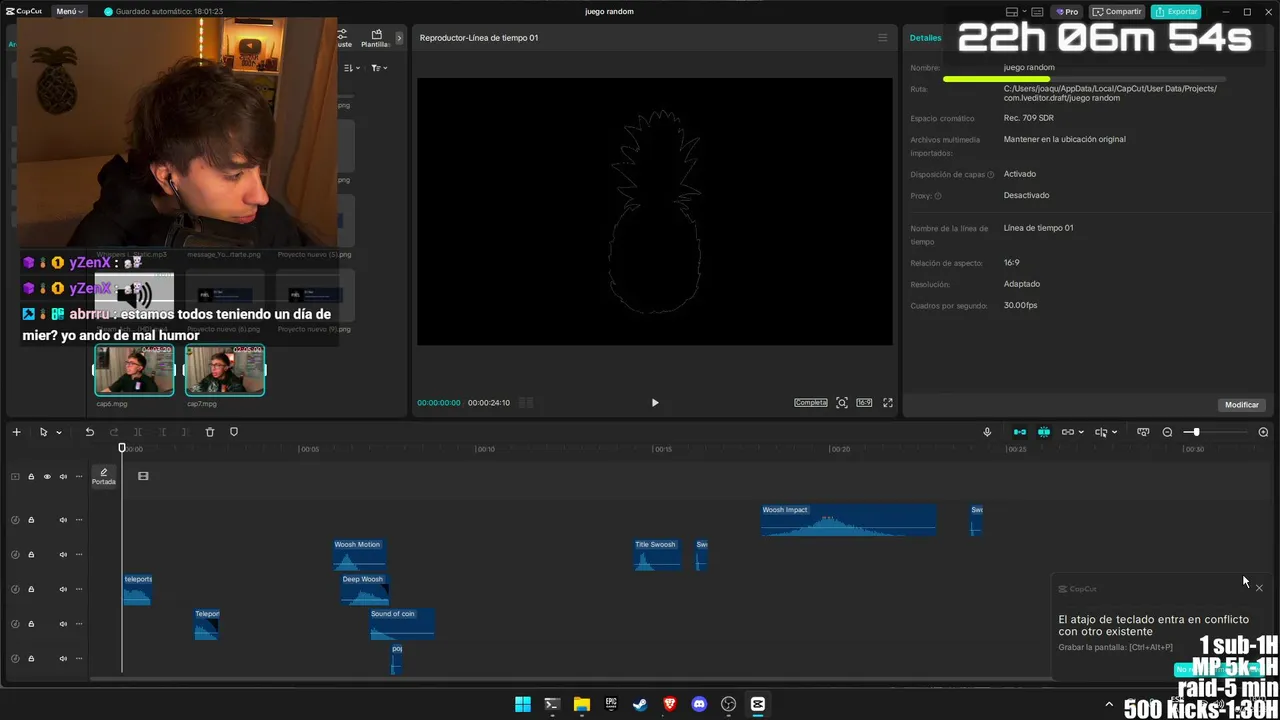This screenshot has height=720, width=1280.
Task: Expand the preview axis dropdown arrow
Action: (1114, 433)
